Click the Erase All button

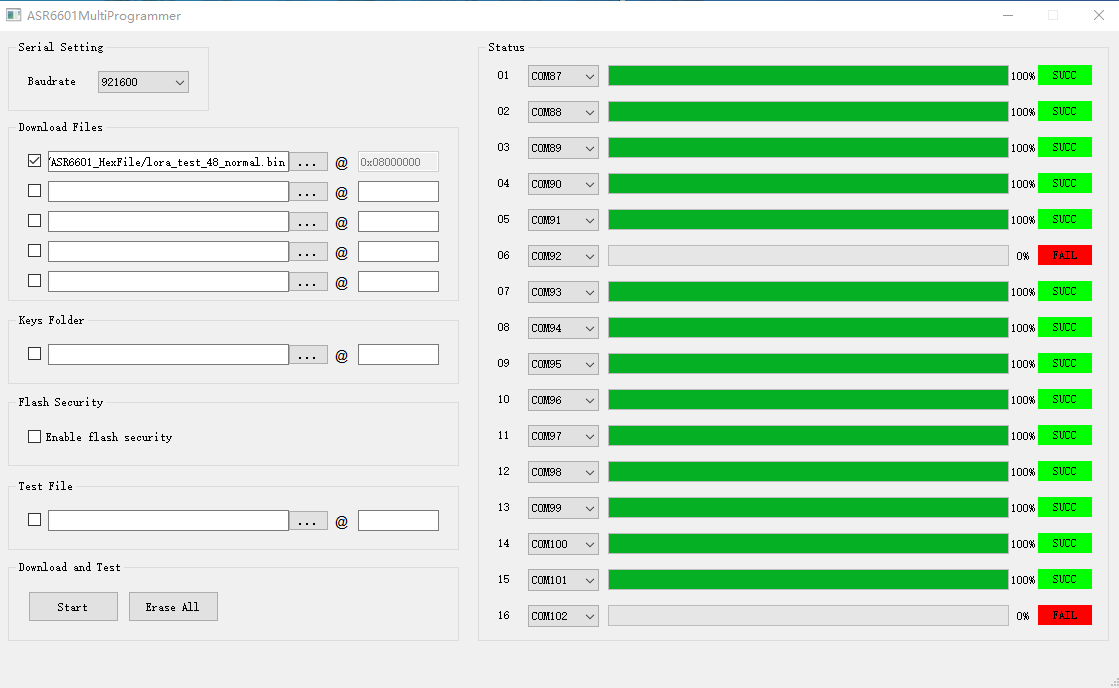point(173,607)
